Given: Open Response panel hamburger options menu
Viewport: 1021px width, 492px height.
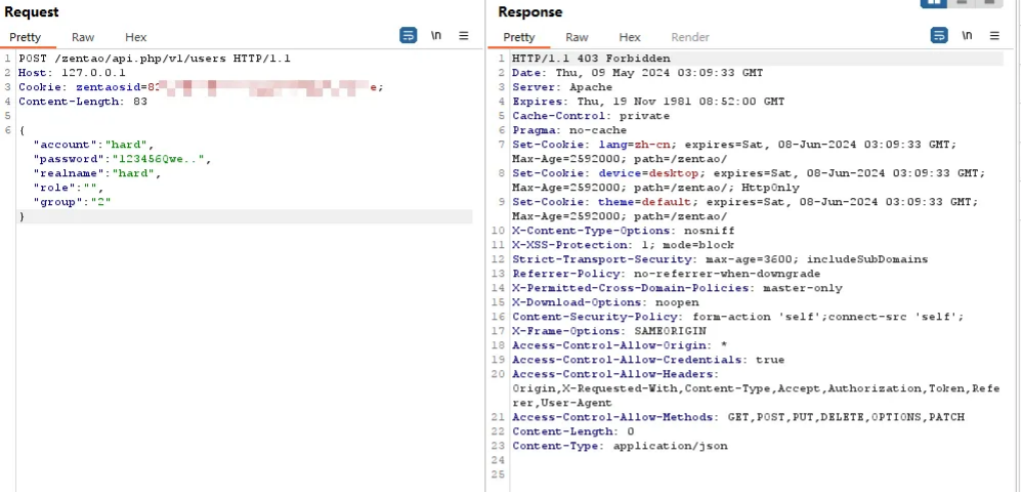Looking at the screenshot, I should pyautogui.click(x=994, y=36).
